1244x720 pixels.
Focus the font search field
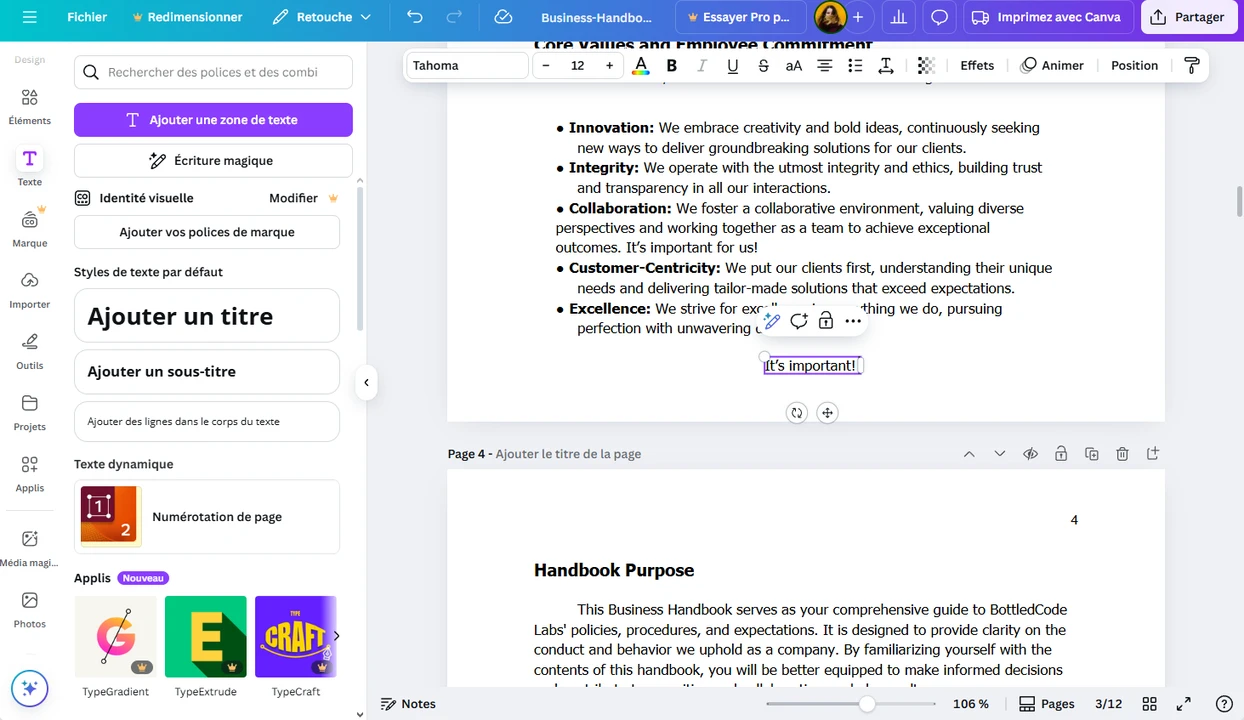click(x=213, y=72)
